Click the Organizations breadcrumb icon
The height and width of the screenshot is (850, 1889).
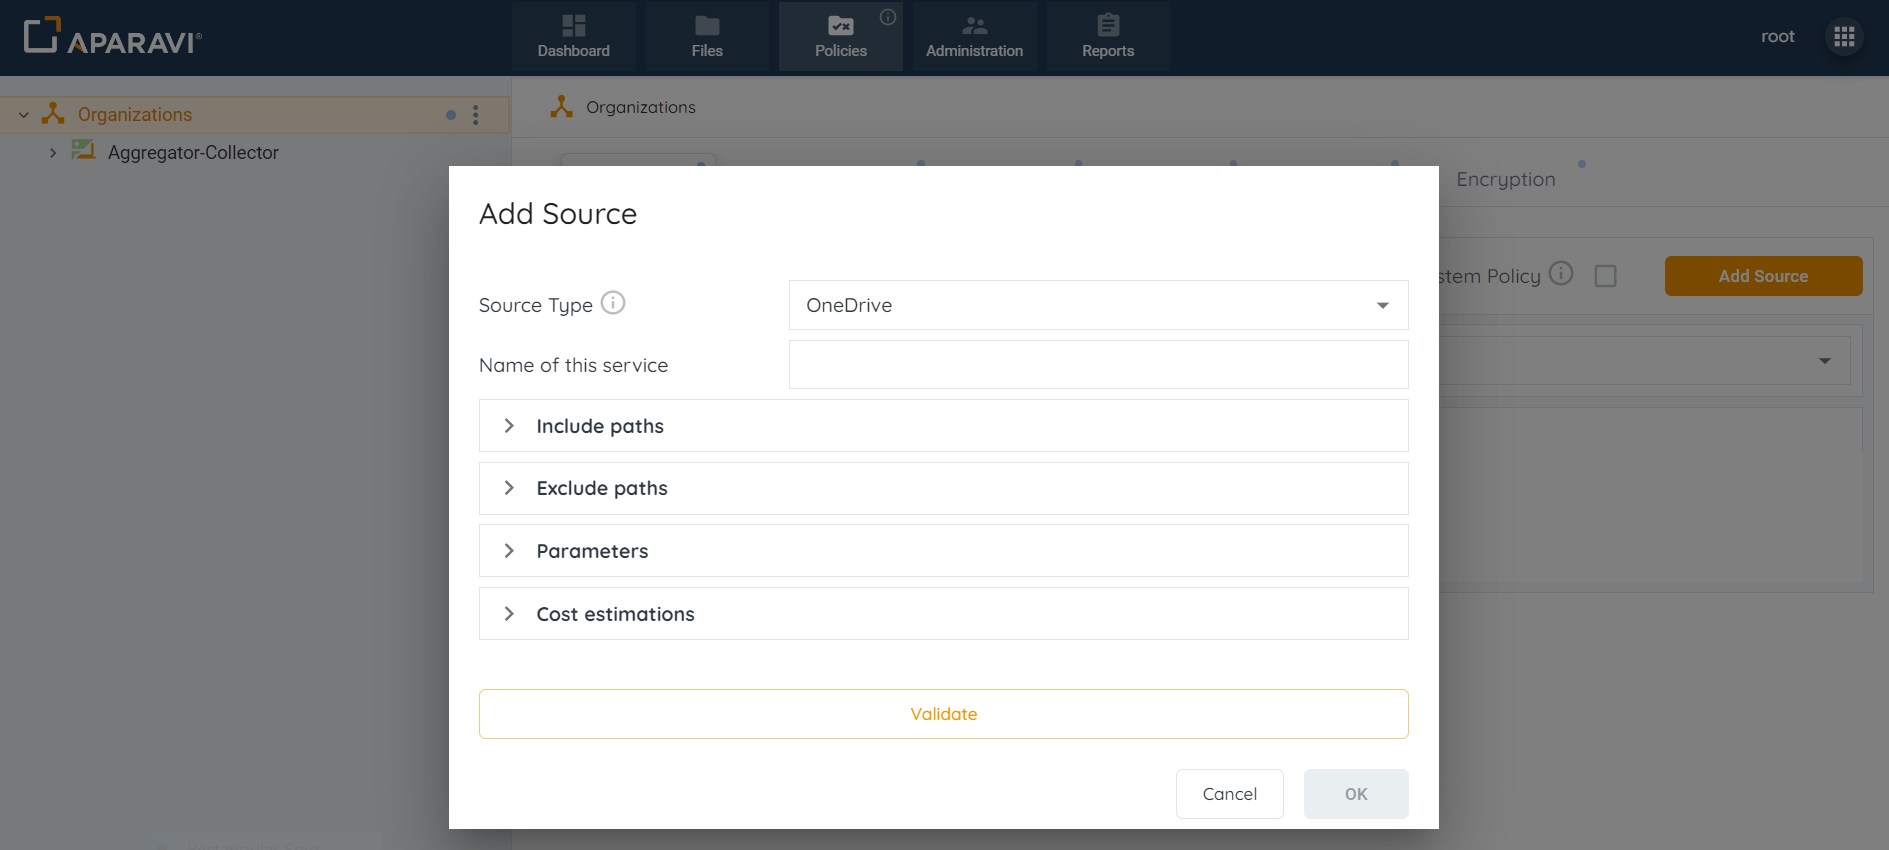click(562, 107)
